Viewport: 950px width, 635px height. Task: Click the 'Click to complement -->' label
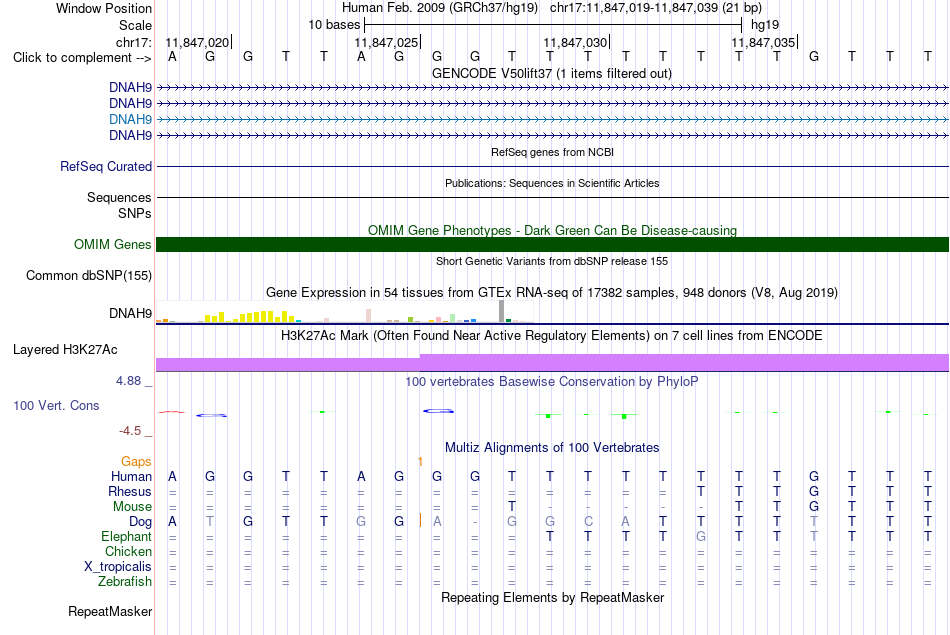[82, 58]
